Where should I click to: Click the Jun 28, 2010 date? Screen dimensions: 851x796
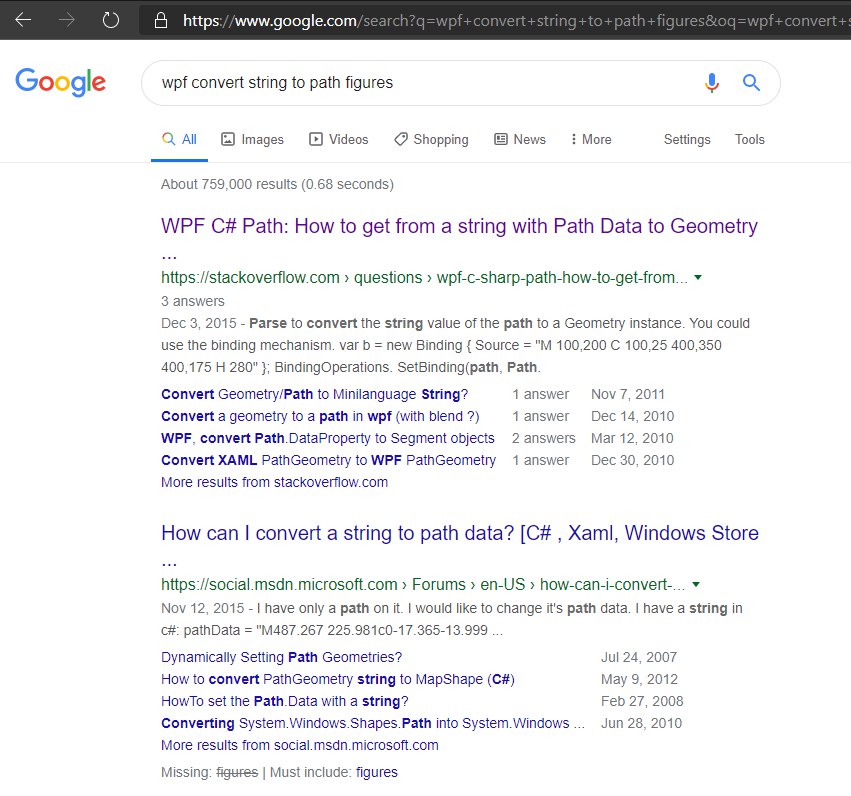641,723
